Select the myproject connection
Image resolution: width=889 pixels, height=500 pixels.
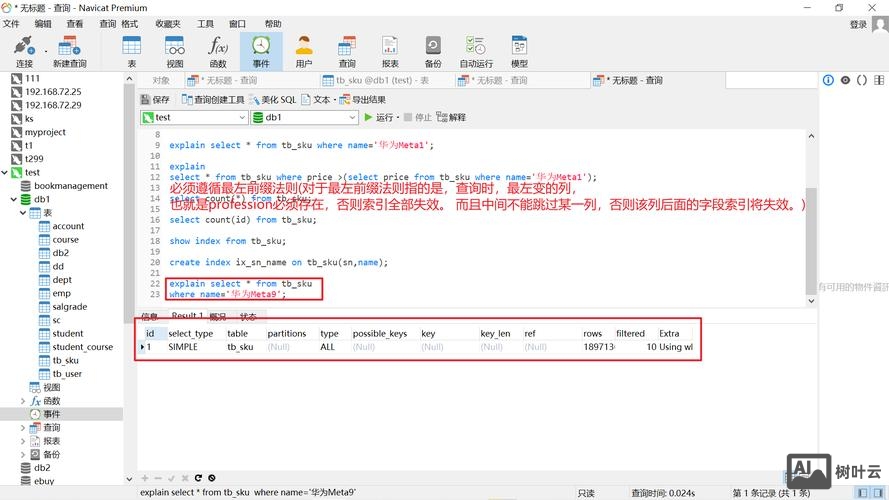(x=45, y=132)
